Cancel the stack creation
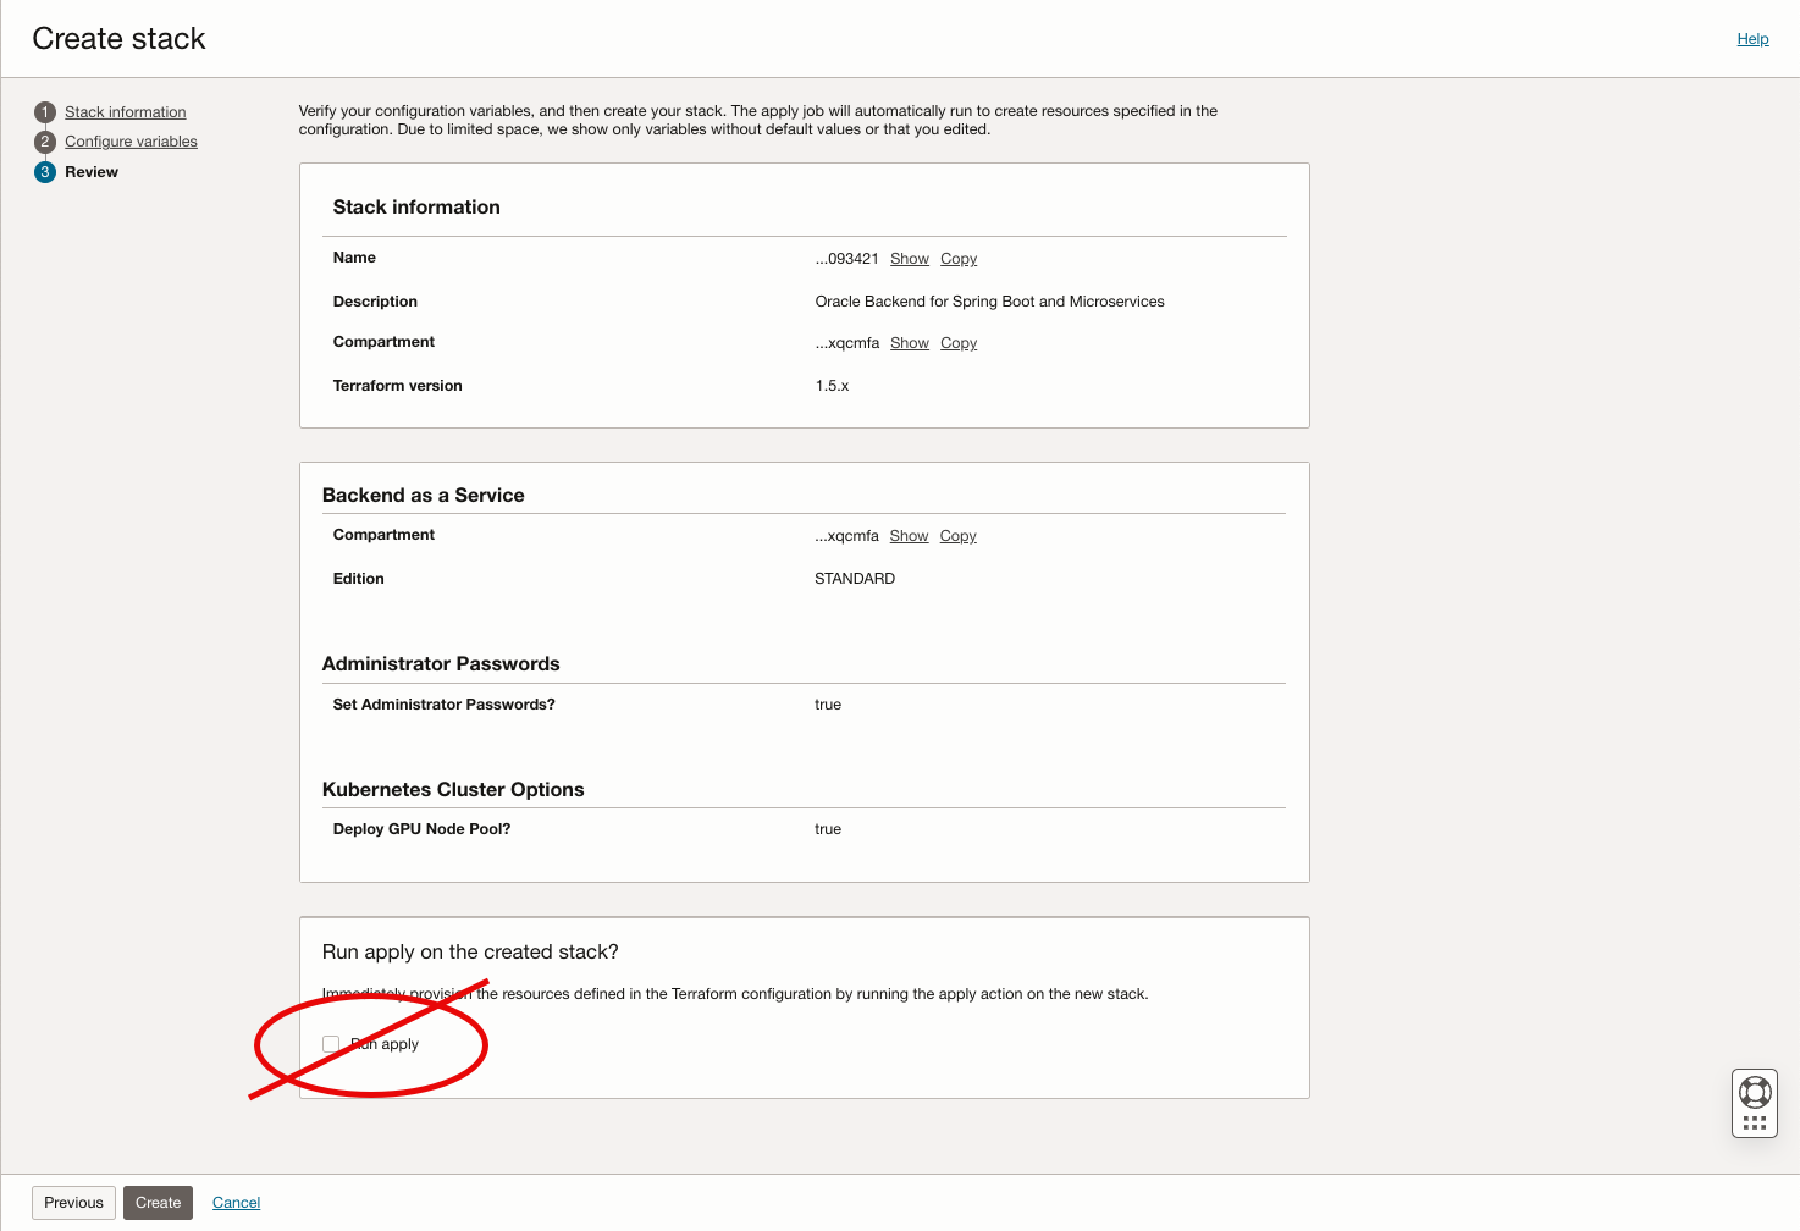 (x=235, y=1202)
